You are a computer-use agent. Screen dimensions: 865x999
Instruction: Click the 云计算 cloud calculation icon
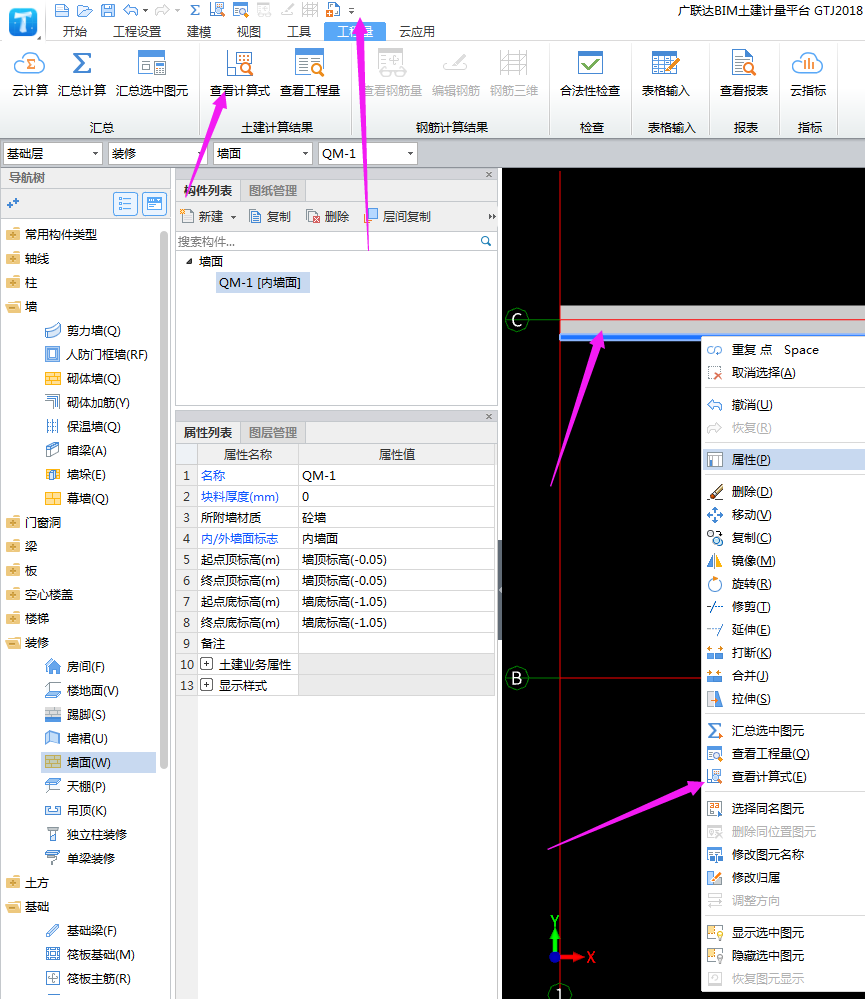[29, 64]
